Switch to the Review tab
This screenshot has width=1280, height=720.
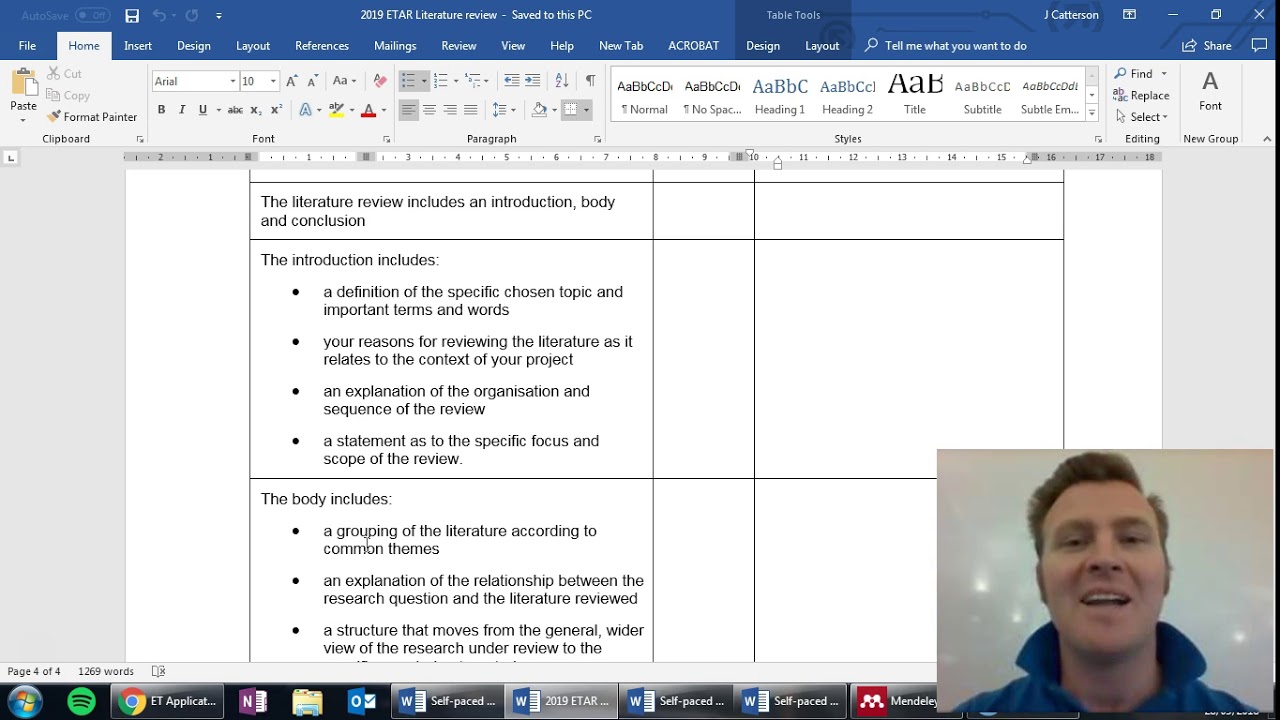459,46
